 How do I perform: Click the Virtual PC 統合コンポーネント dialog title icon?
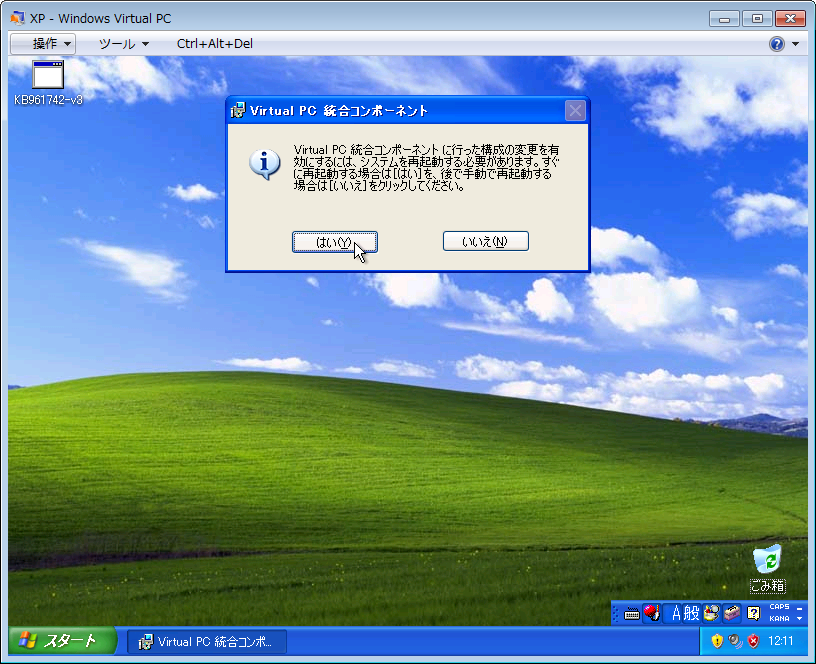click(x=237, y=110)
